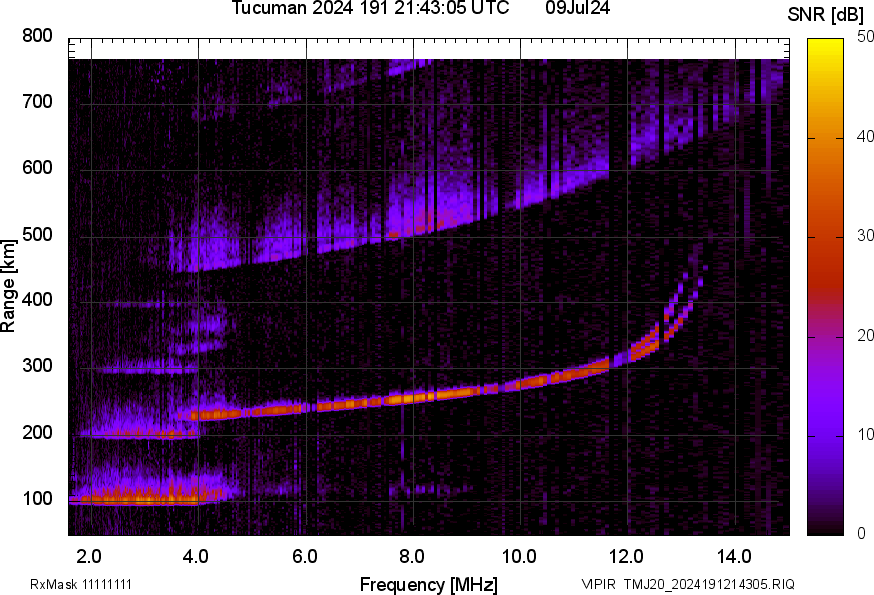Click the colorbar tick label '30'
The height and width of the screenshot is (595, 874).
coord(865,236)
